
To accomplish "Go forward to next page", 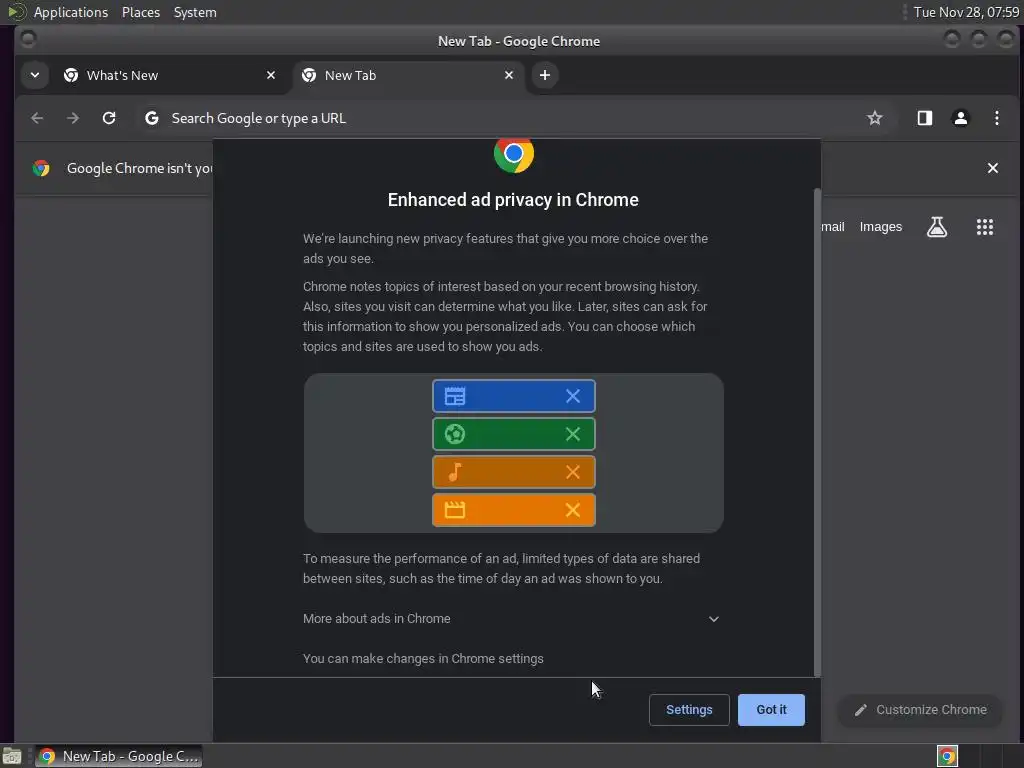I will pos(73,118).
